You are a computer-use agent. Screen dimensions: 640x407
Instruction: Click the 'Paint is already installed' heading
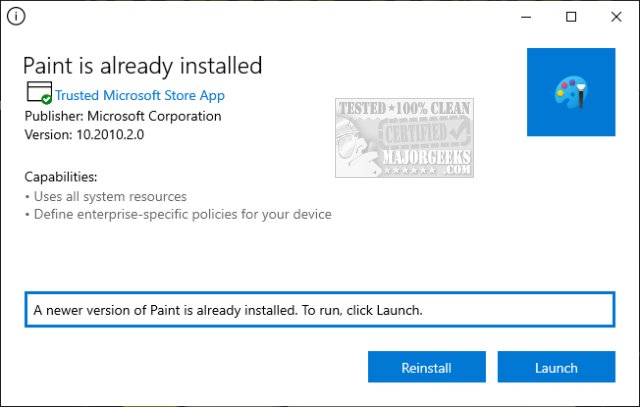(x=142, y=66)
